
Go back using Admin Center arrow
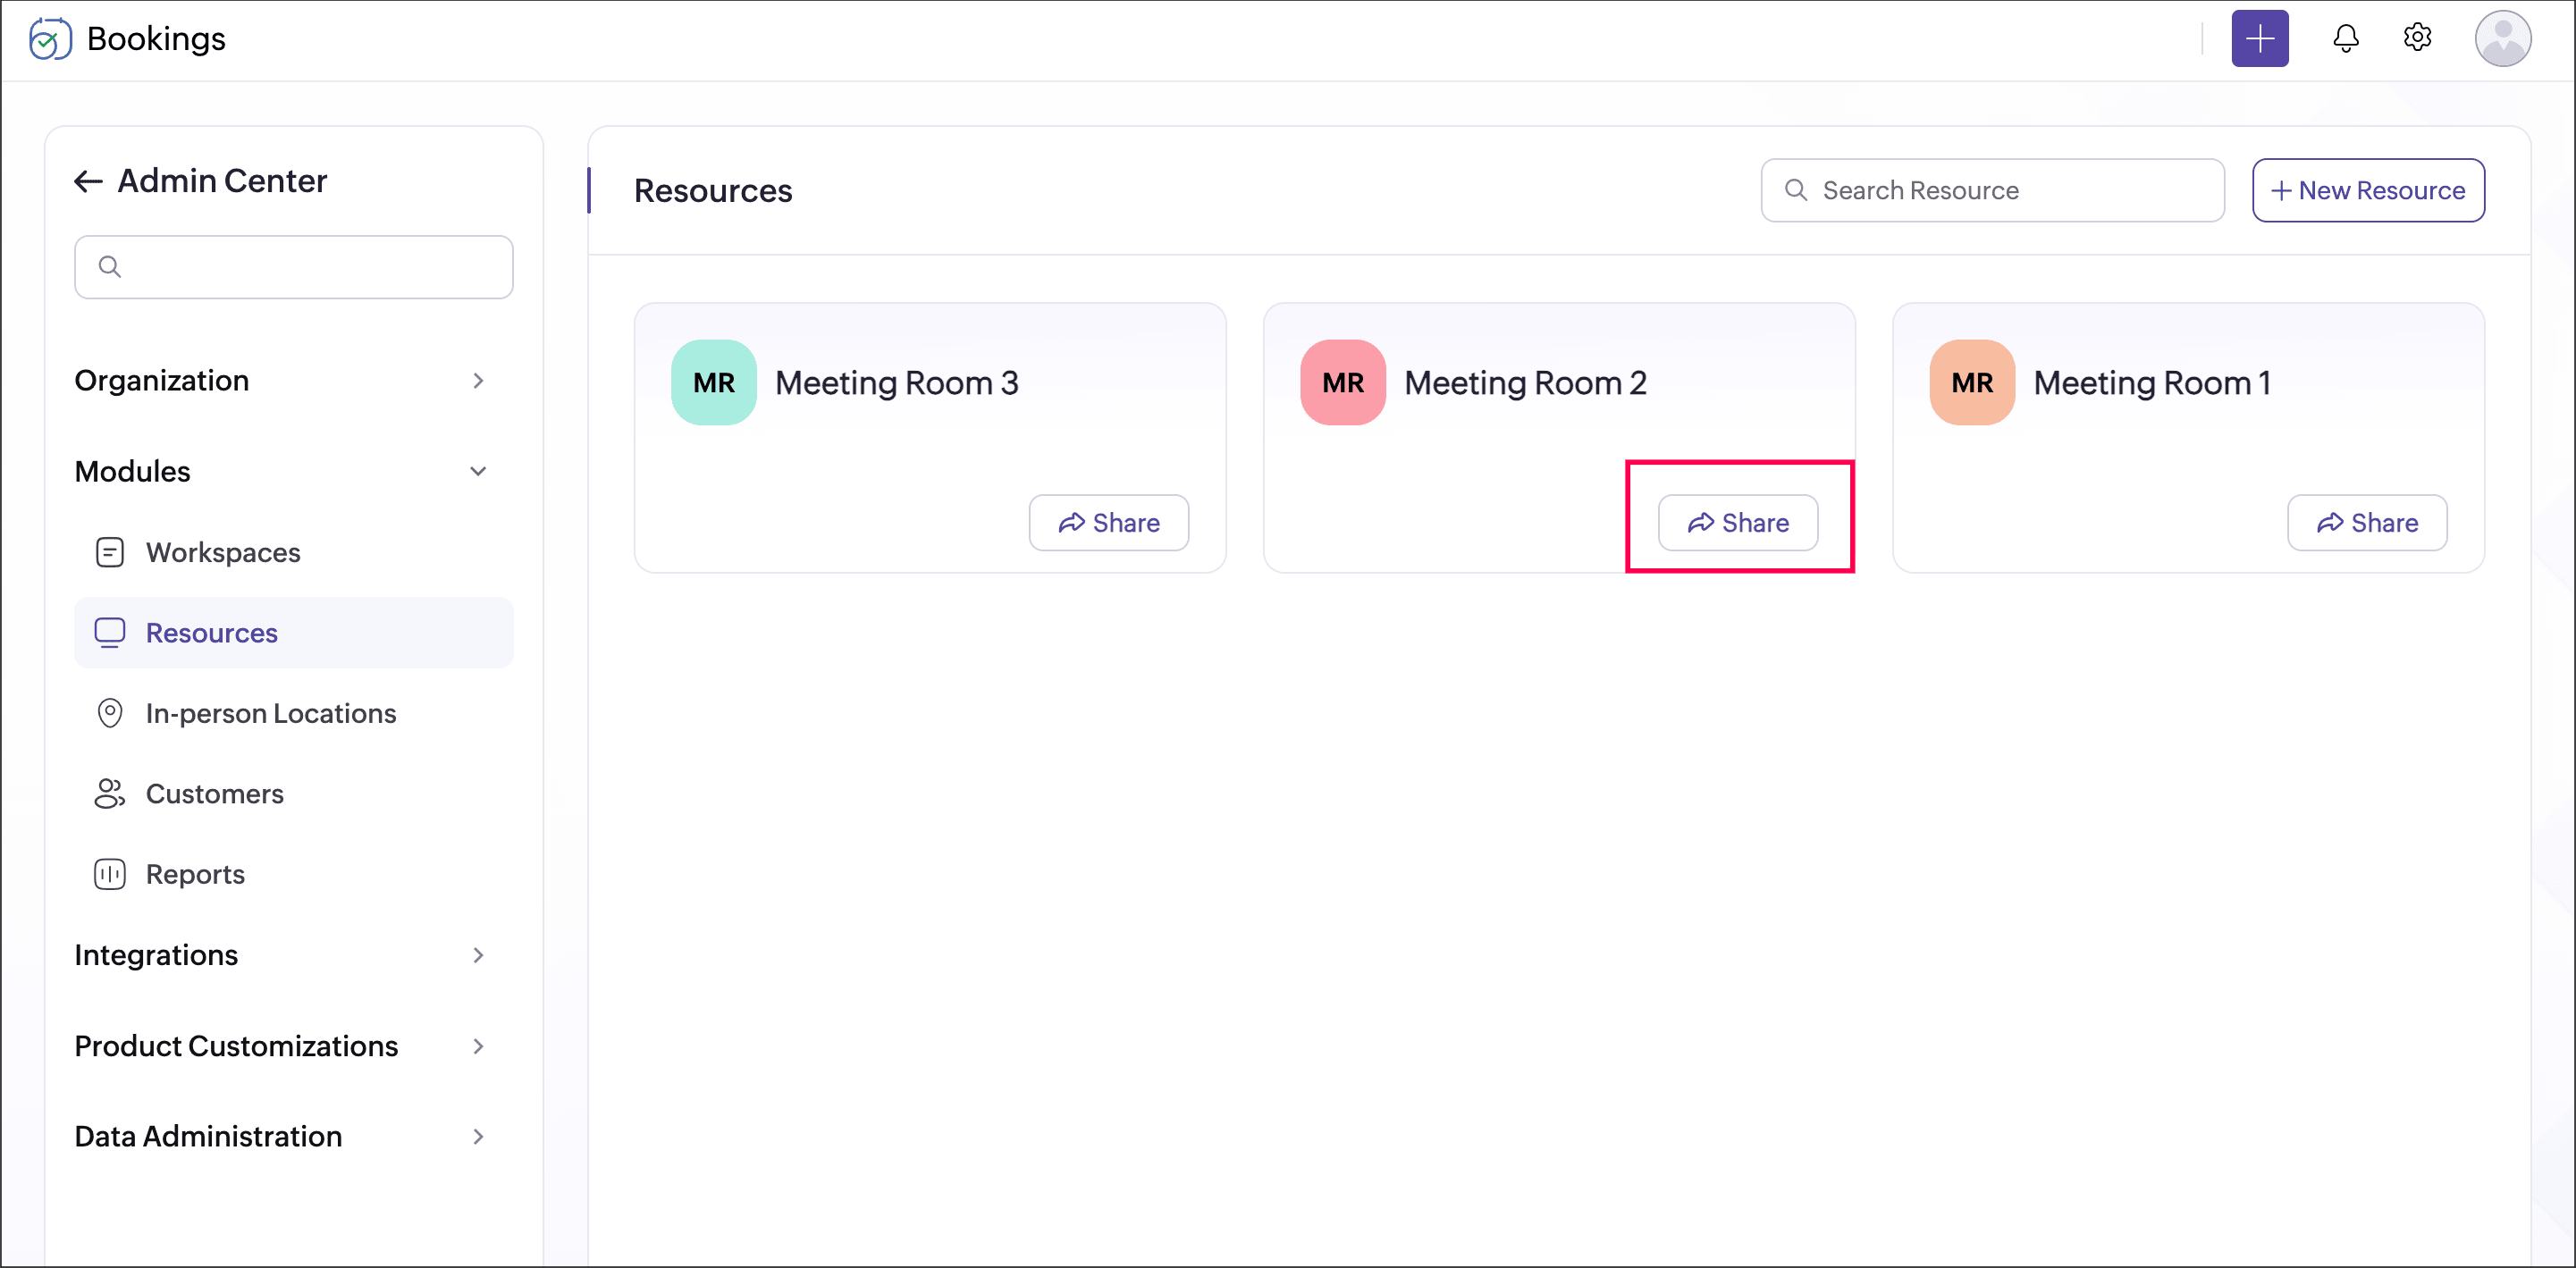click(88, 181)
